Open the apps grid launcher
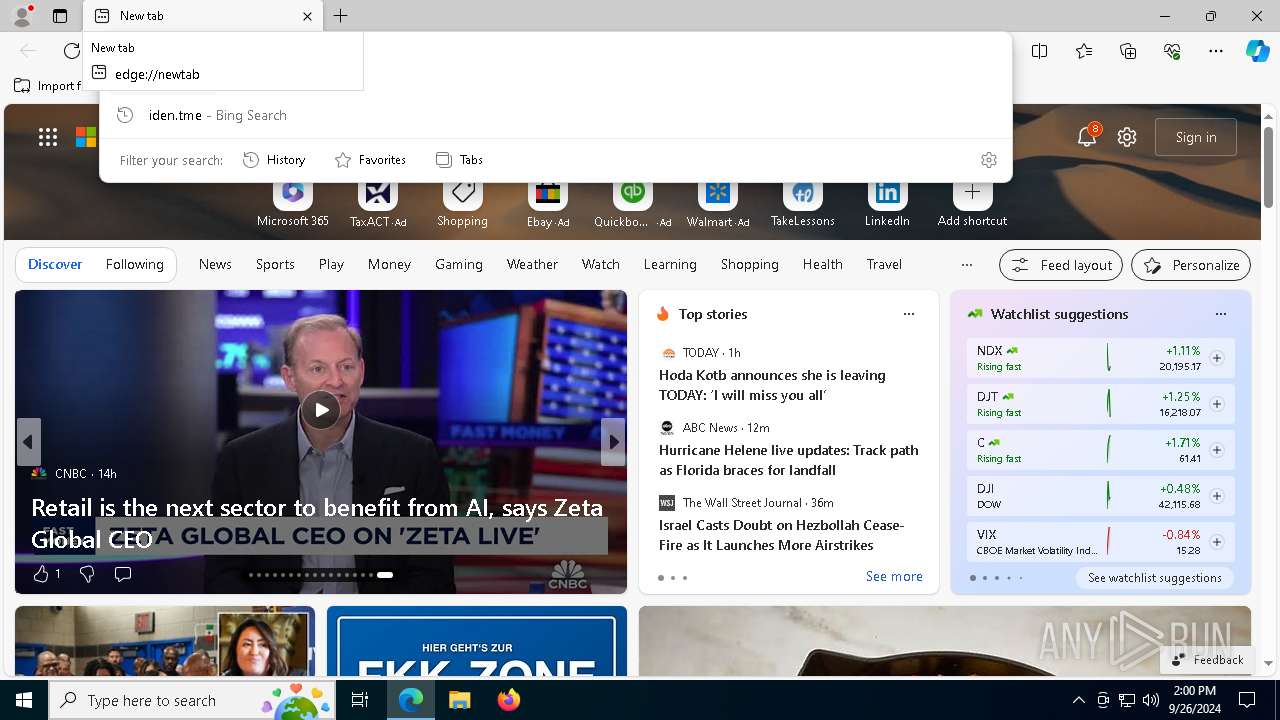 coord(48,137)
